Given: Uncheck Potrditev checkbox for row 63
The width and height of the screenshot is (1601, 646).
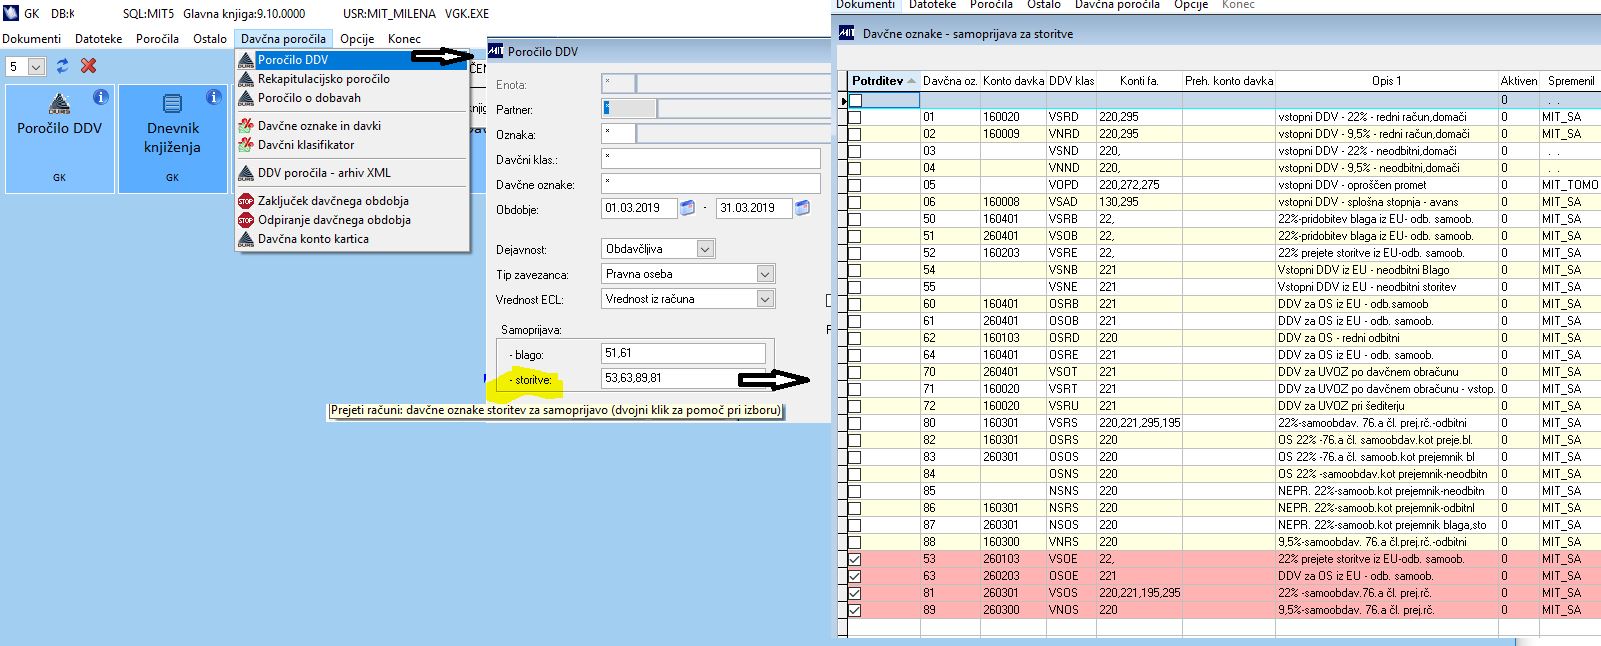Looking at the screenshot, I should [x=854, y=576].
